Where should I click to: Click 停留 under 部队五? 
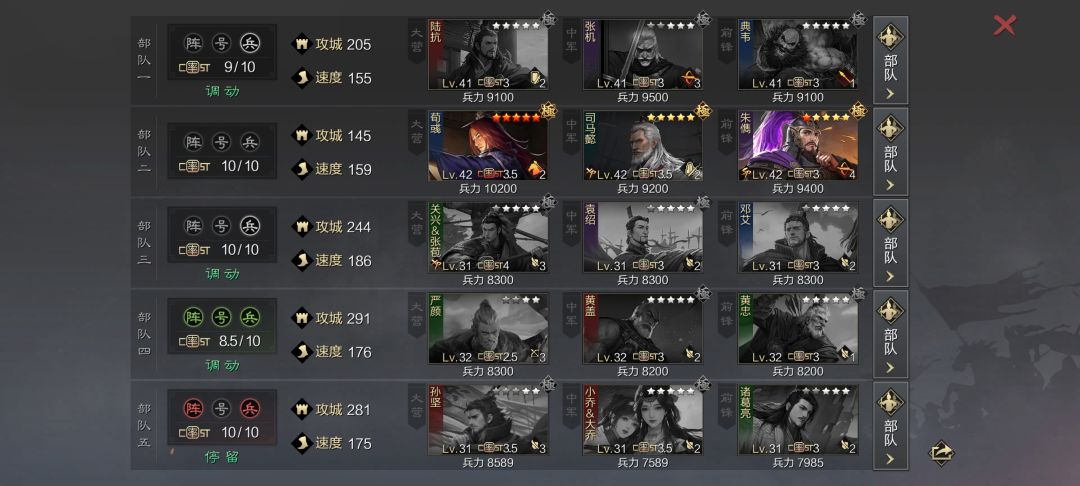222,456
